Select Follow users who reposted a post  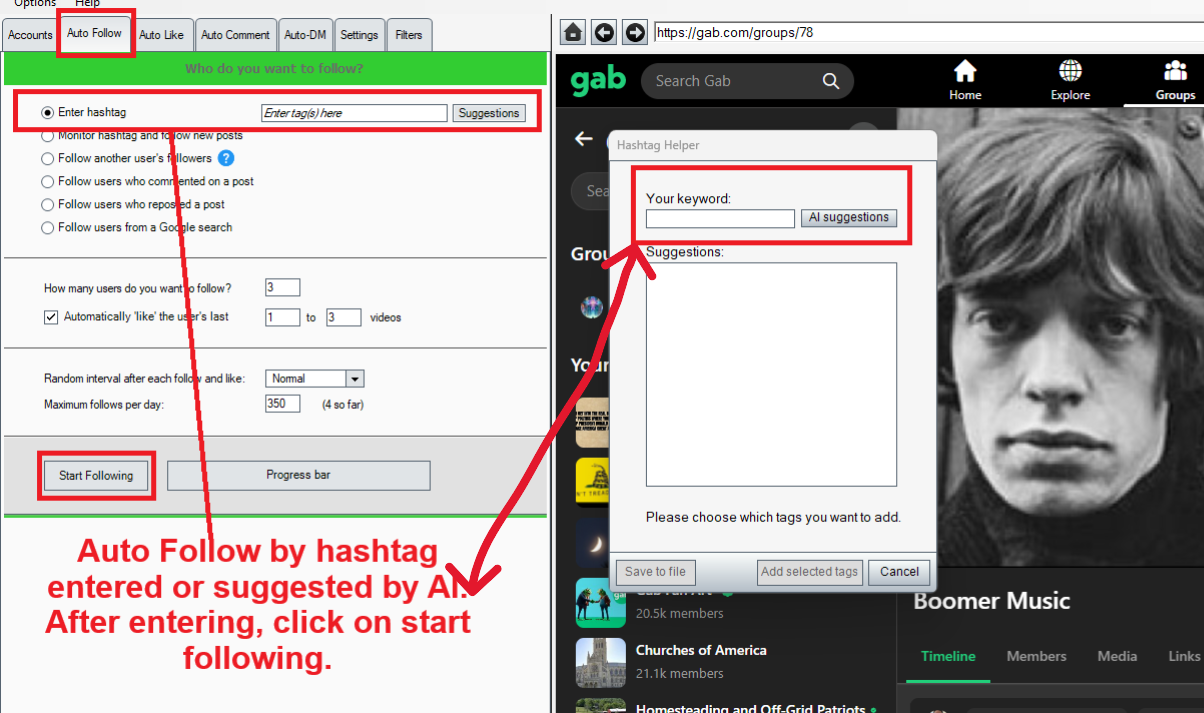point(47,205)
